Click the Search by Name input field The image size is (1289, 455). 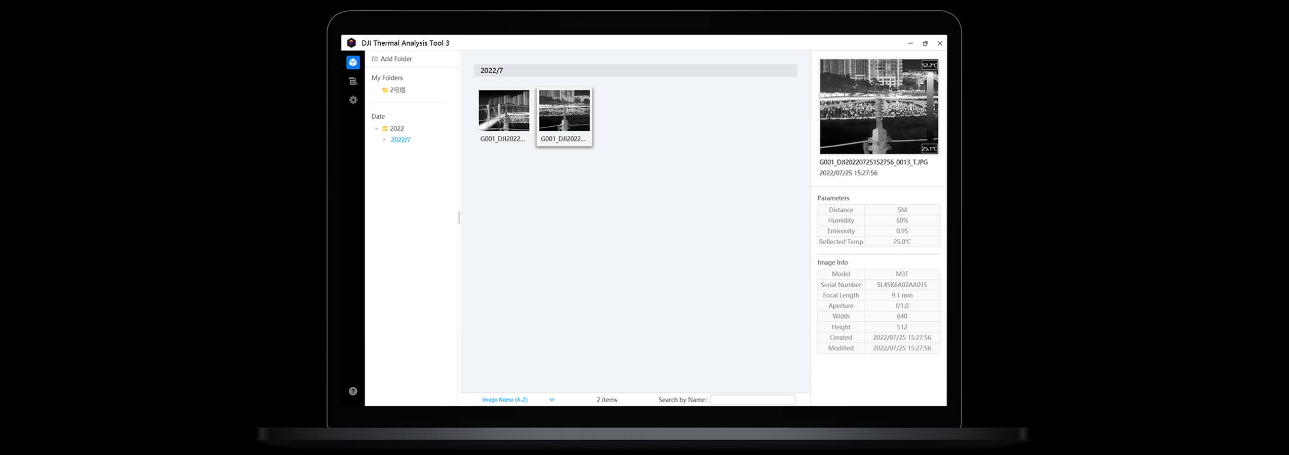(752, 399)
